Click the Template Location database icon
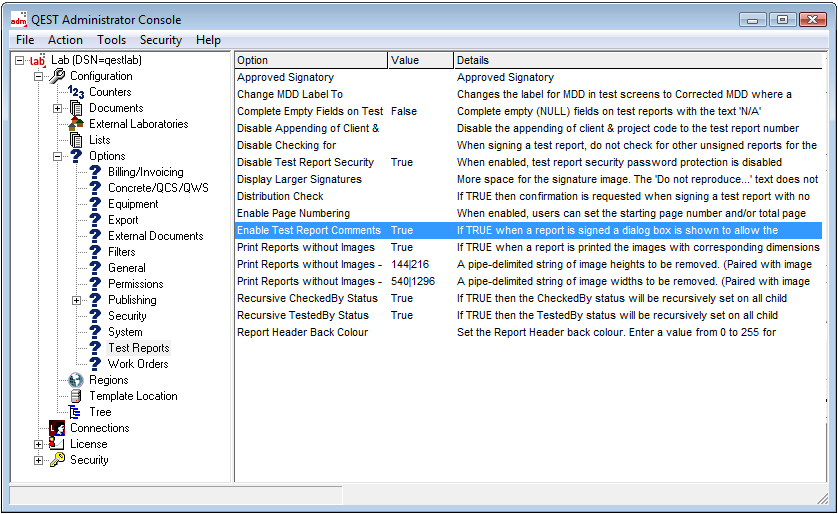This screenshot has width=838, height=514. point(76,396)
